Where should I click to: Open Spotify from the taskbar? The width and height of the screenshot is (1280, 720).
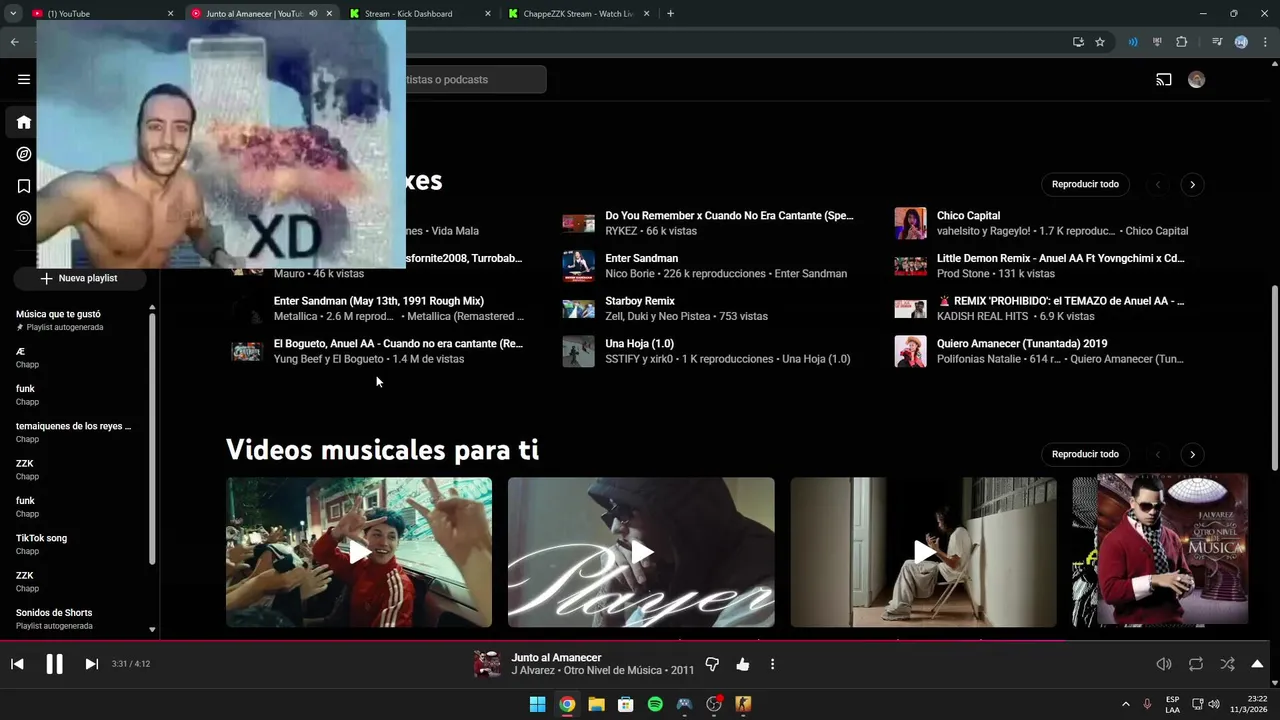pos(655,704)
